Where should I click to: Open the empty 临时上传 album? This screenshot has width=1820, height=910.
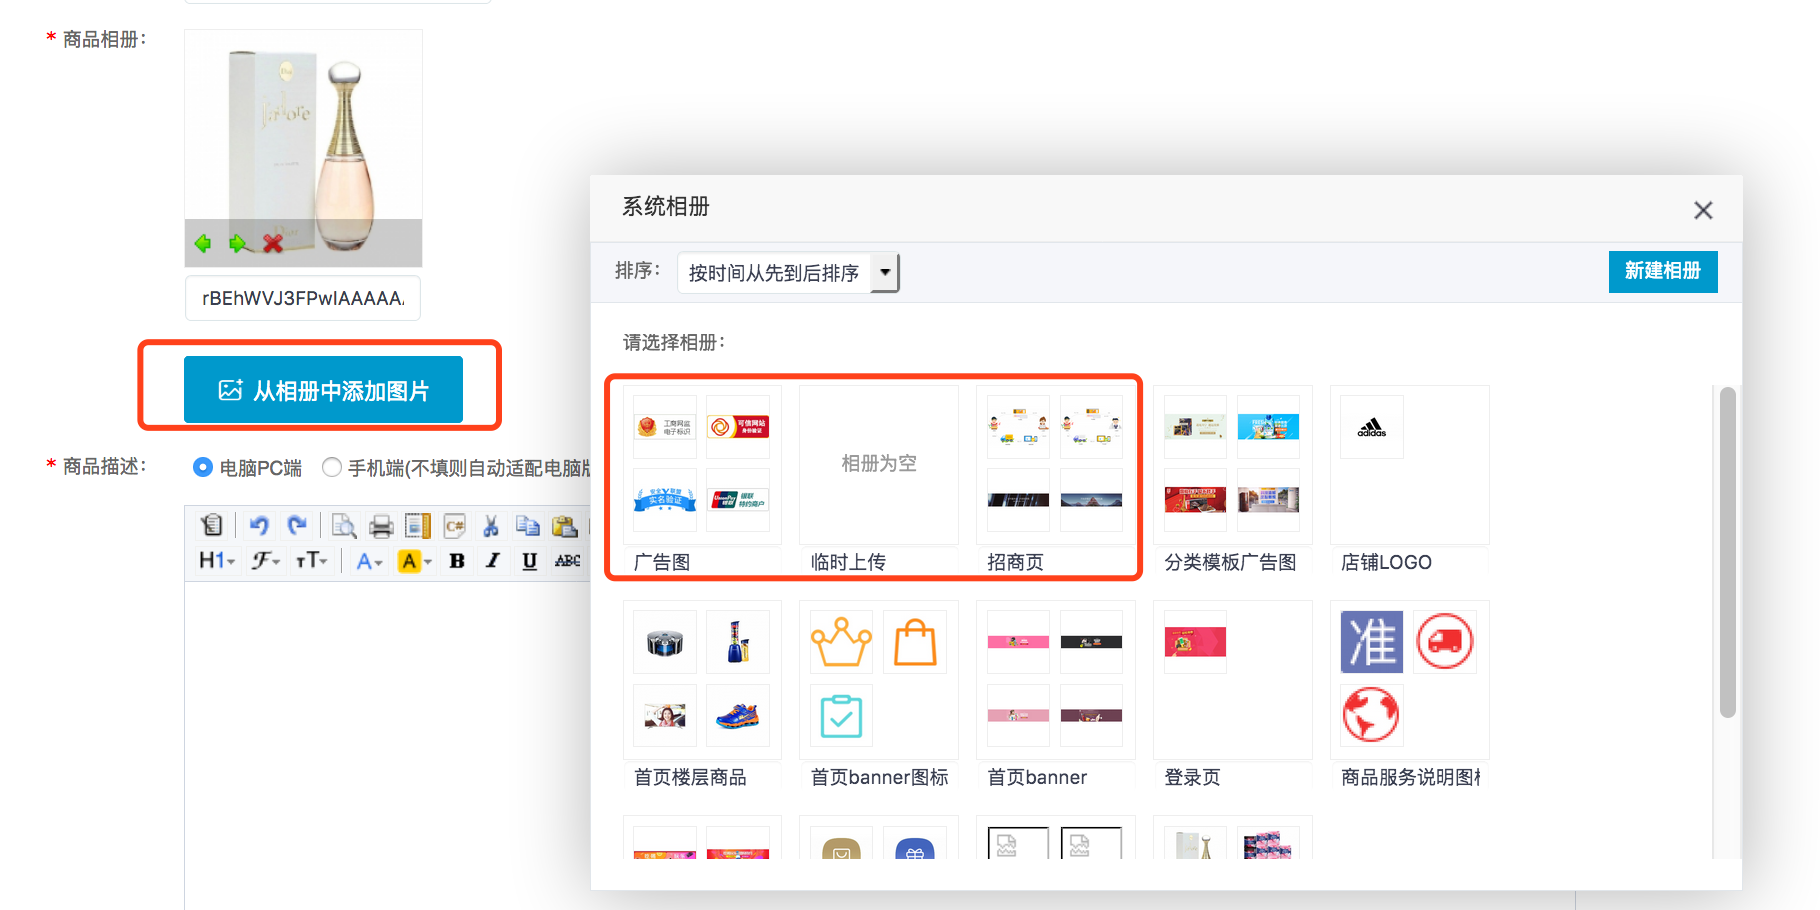coord(878,464)
